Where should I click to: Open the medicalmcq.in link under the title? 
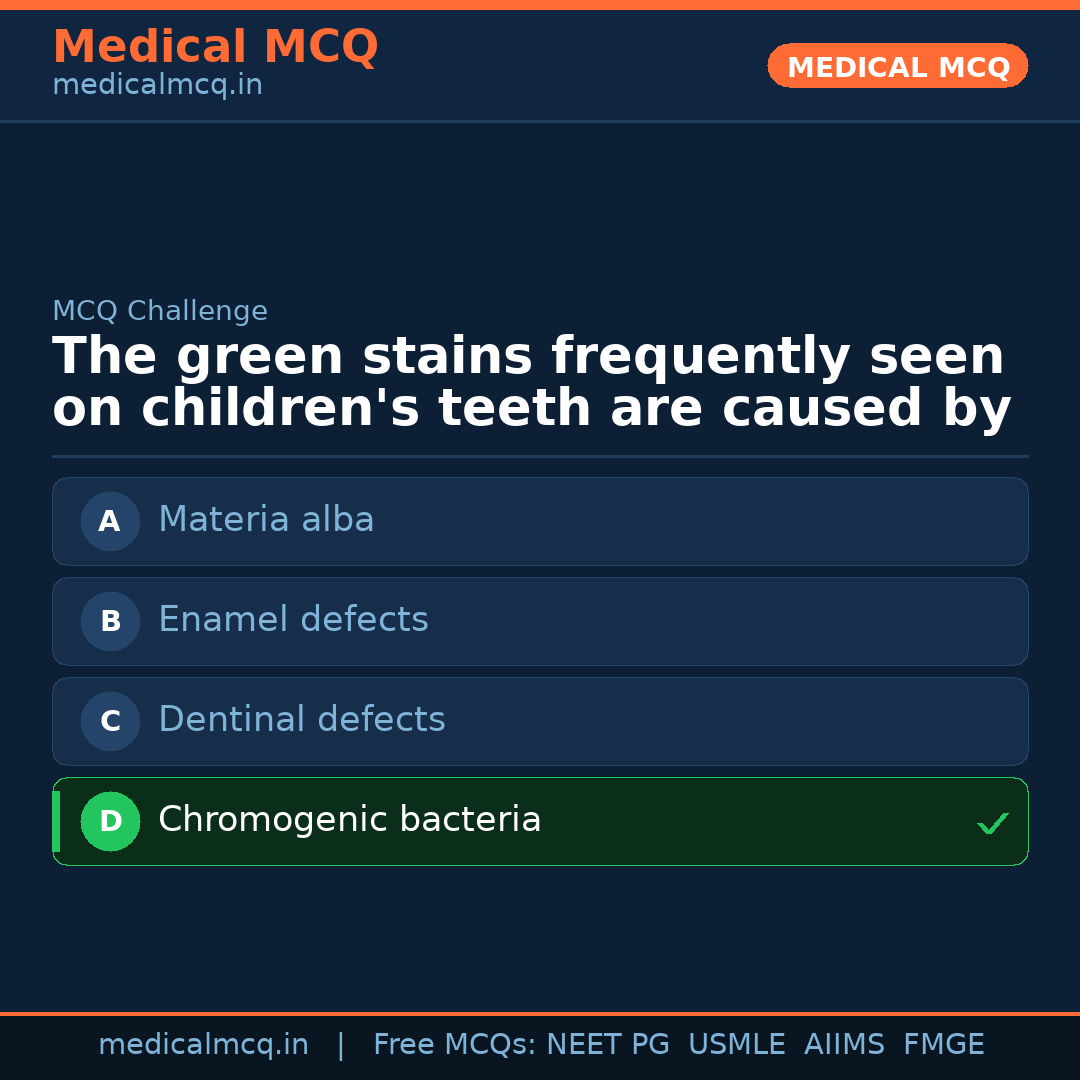click(x=157, y=85)
